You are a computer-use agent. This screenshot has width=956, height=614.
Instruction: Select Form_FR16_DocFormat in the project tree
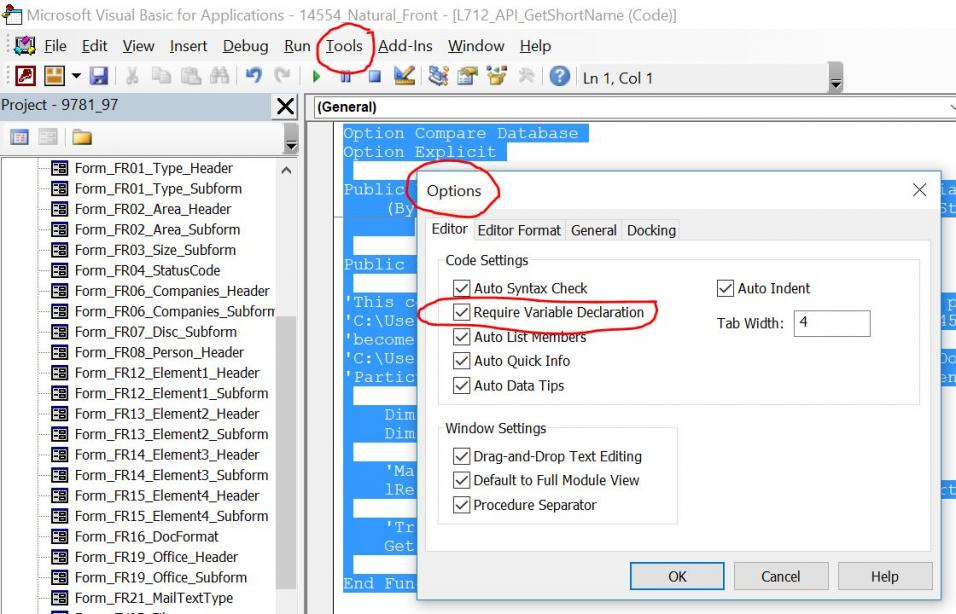146,537
